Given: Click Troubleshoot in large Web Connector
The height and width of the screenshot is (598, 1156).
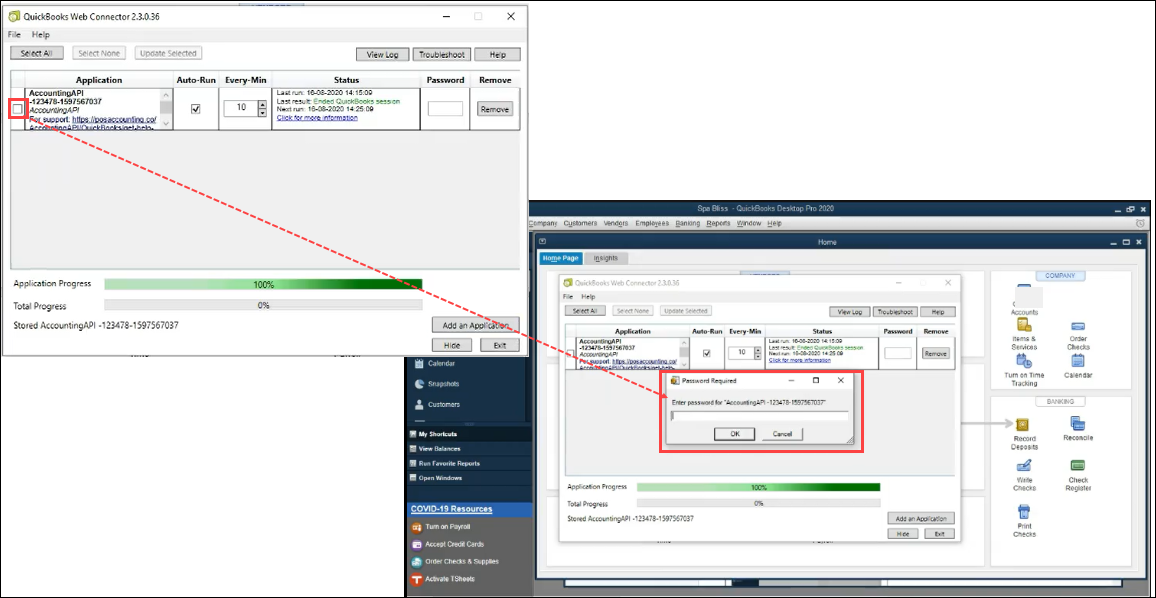Looking at the screenshot, I should [x=442, y=55].
